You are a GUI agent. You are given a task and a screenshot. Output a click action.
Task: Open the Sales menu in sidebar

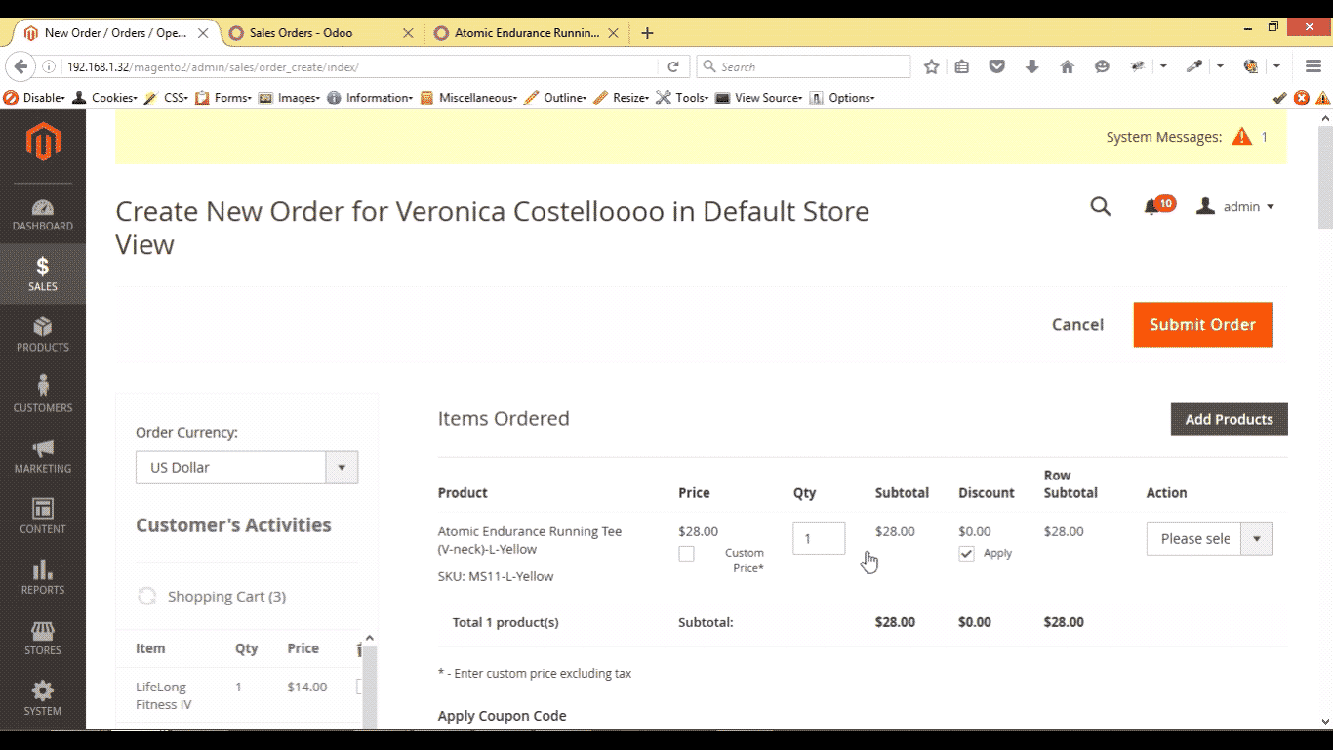point(43,274)
